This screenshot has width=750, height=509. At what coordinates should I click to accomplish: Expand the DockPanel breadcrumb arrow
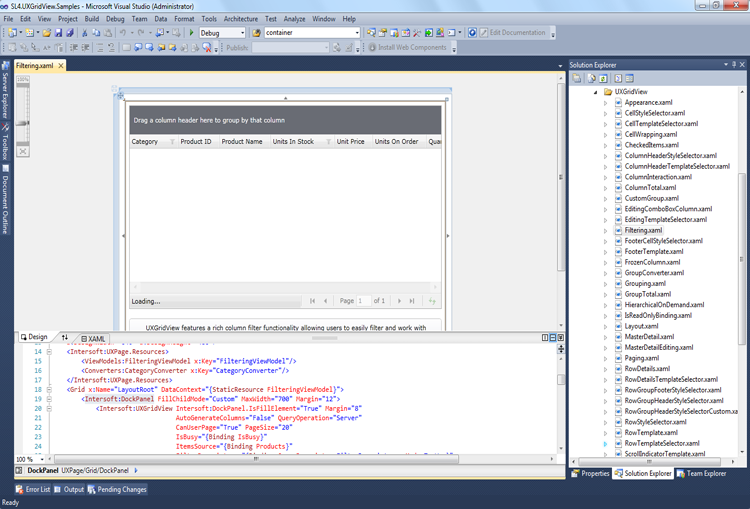coord(136,471)
